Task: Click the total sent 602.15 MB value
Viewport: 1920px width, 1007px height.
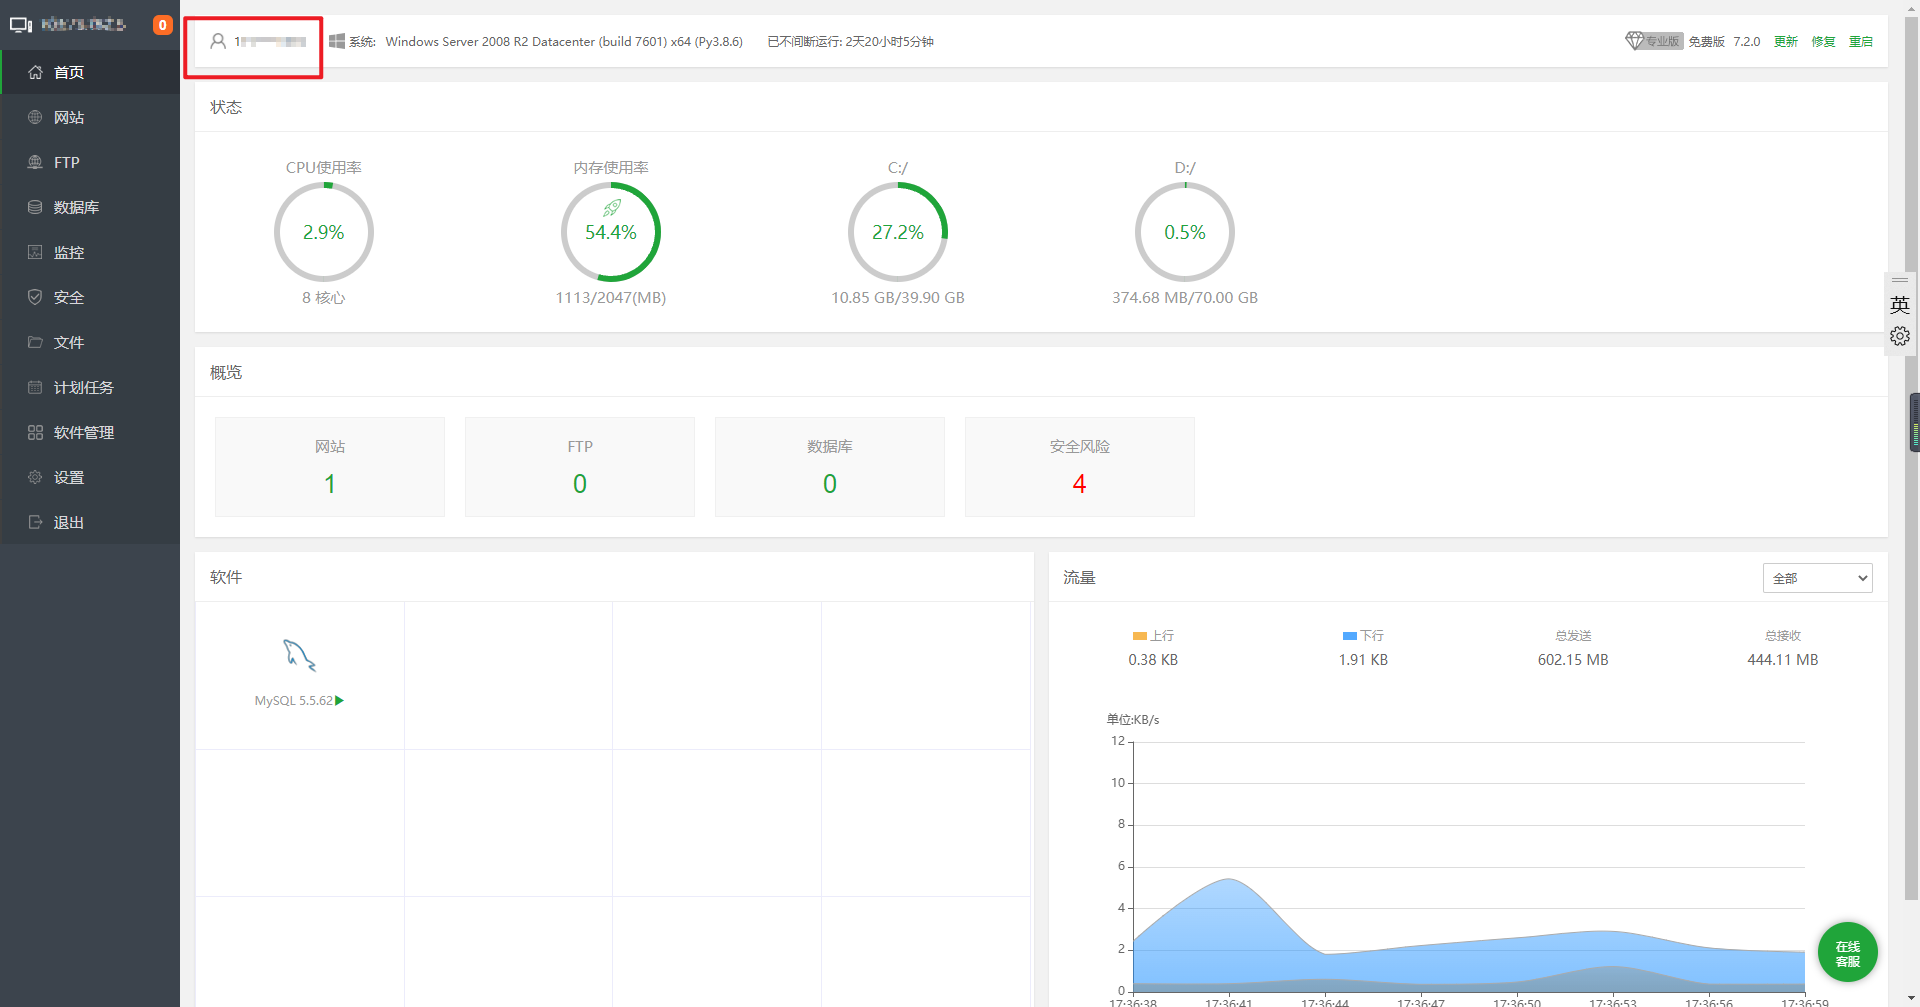Action: click(1573, 660)
